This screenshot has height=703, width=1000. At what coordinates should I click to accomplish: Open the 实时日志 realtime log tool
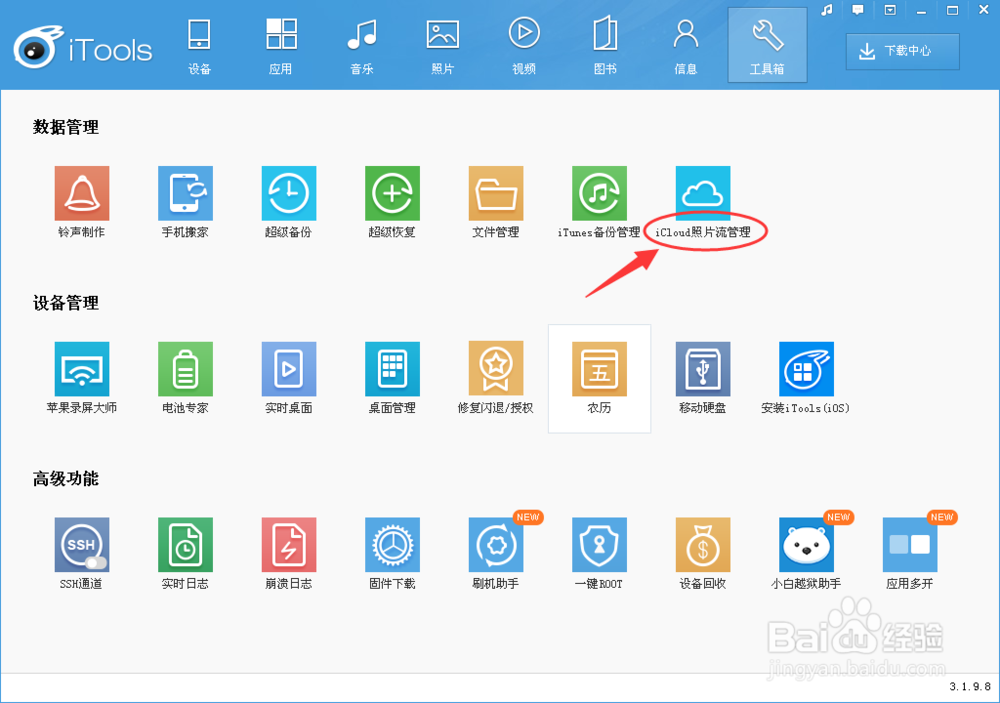tap(185, 544)
